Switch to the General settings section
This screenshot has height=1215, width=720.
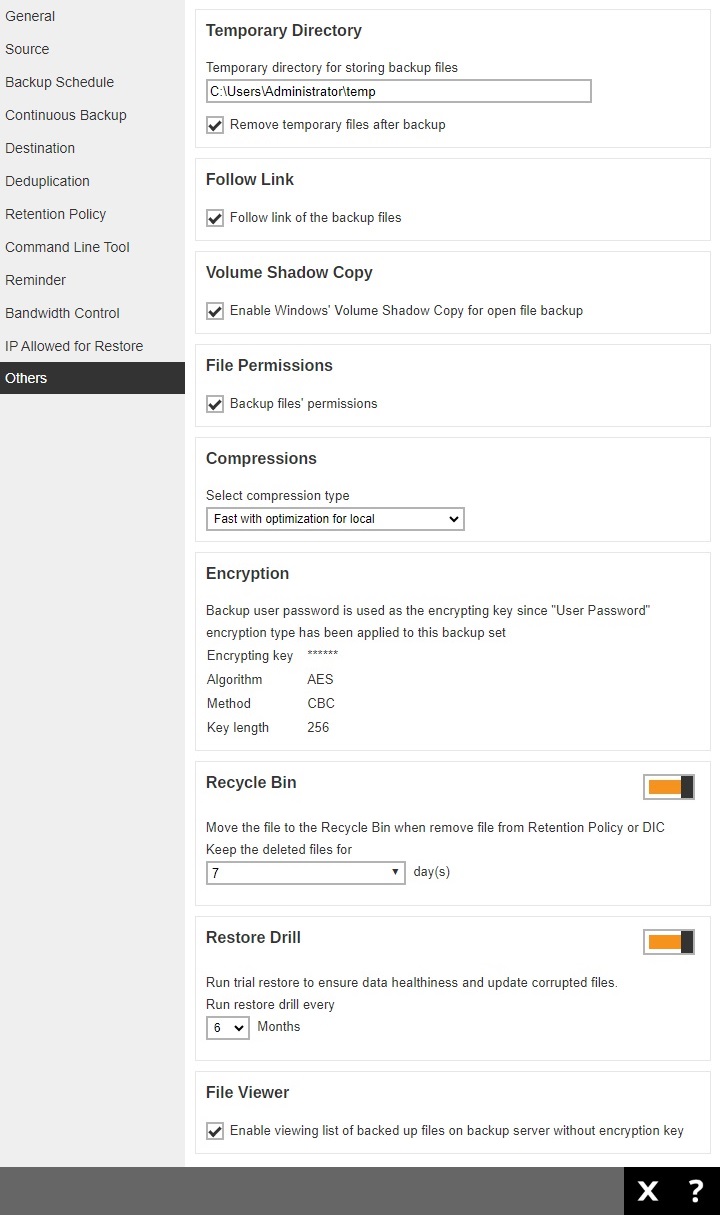click(x=30, y=16)
